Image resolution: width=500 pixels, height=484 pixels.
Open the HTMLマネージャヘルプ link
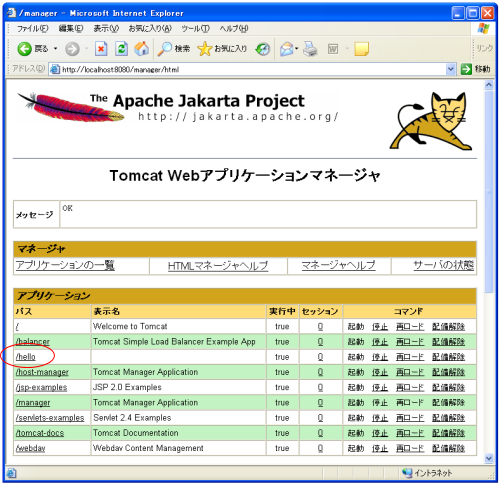pos(218,266)
